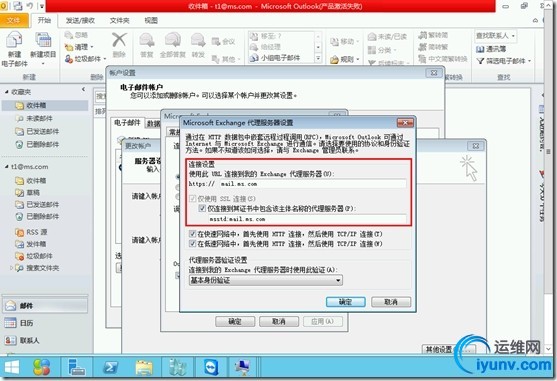This screenshot has height=381, width=557.
Task: Open File Explorer from the taskbar
Action: [144, 367]
